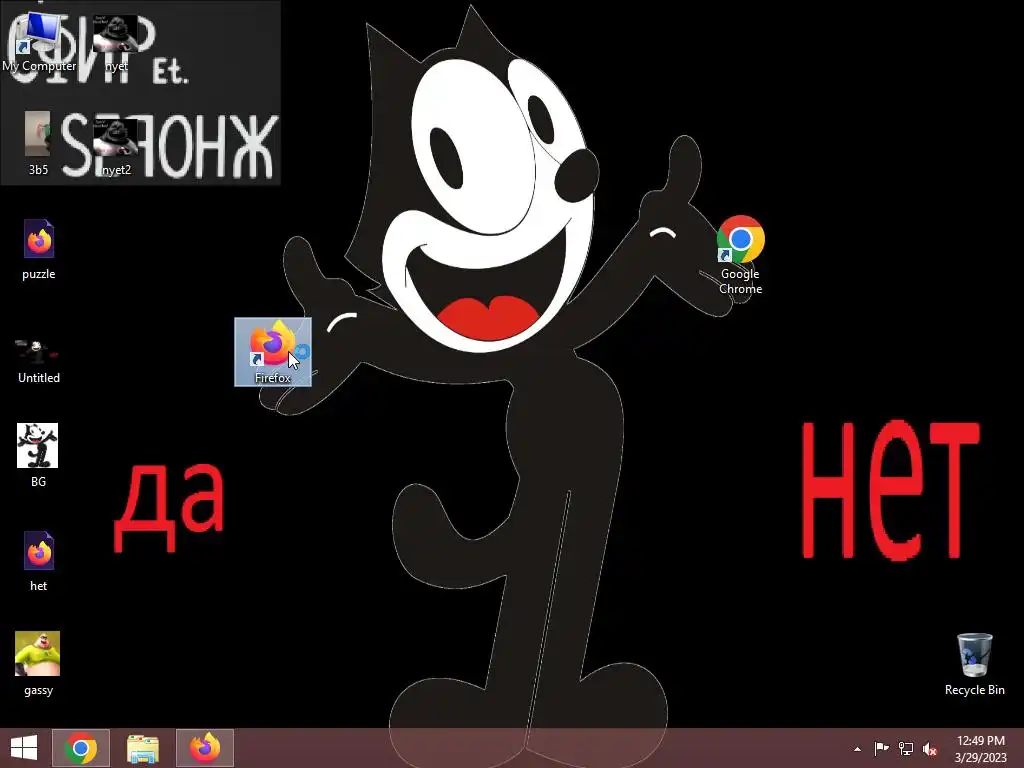This screenshot has width=1024, height=768.
Task: Select the BG image thumbnail icon
Action: pos(38,455)
